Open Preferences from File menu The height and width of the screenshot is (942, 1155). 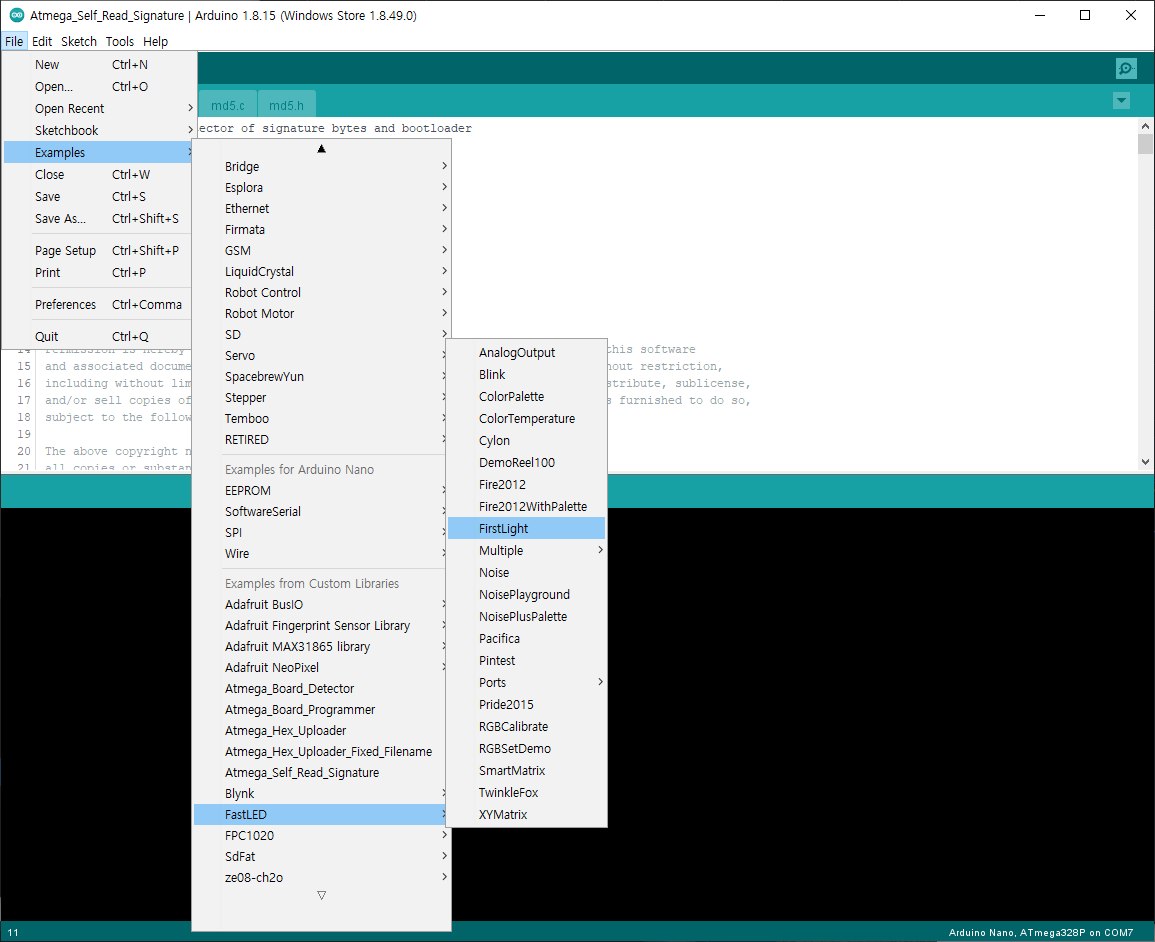pyautogui.click(x=99, y=305)
